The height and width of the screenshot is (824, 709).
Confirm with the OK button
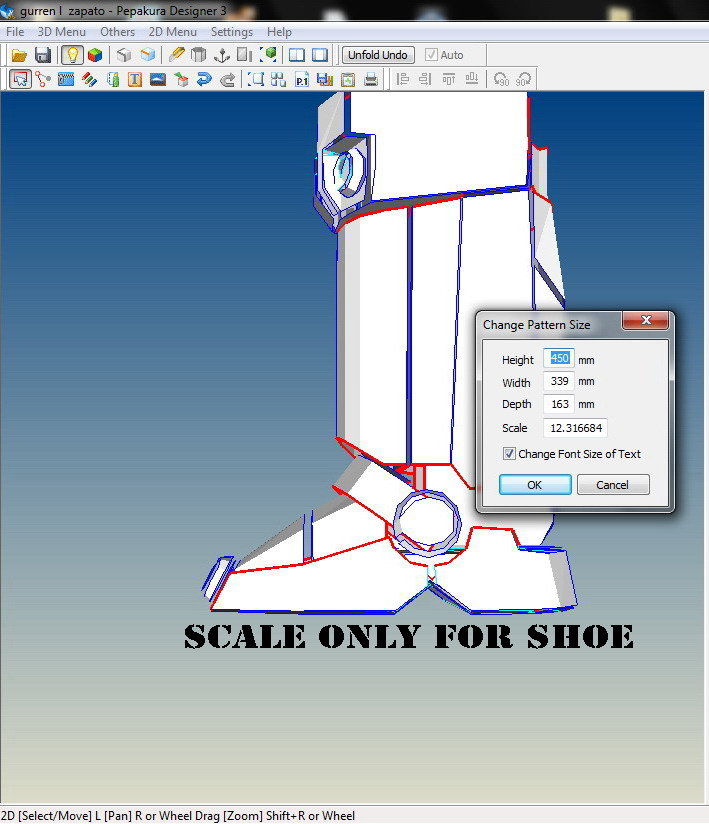pos(535,485)
